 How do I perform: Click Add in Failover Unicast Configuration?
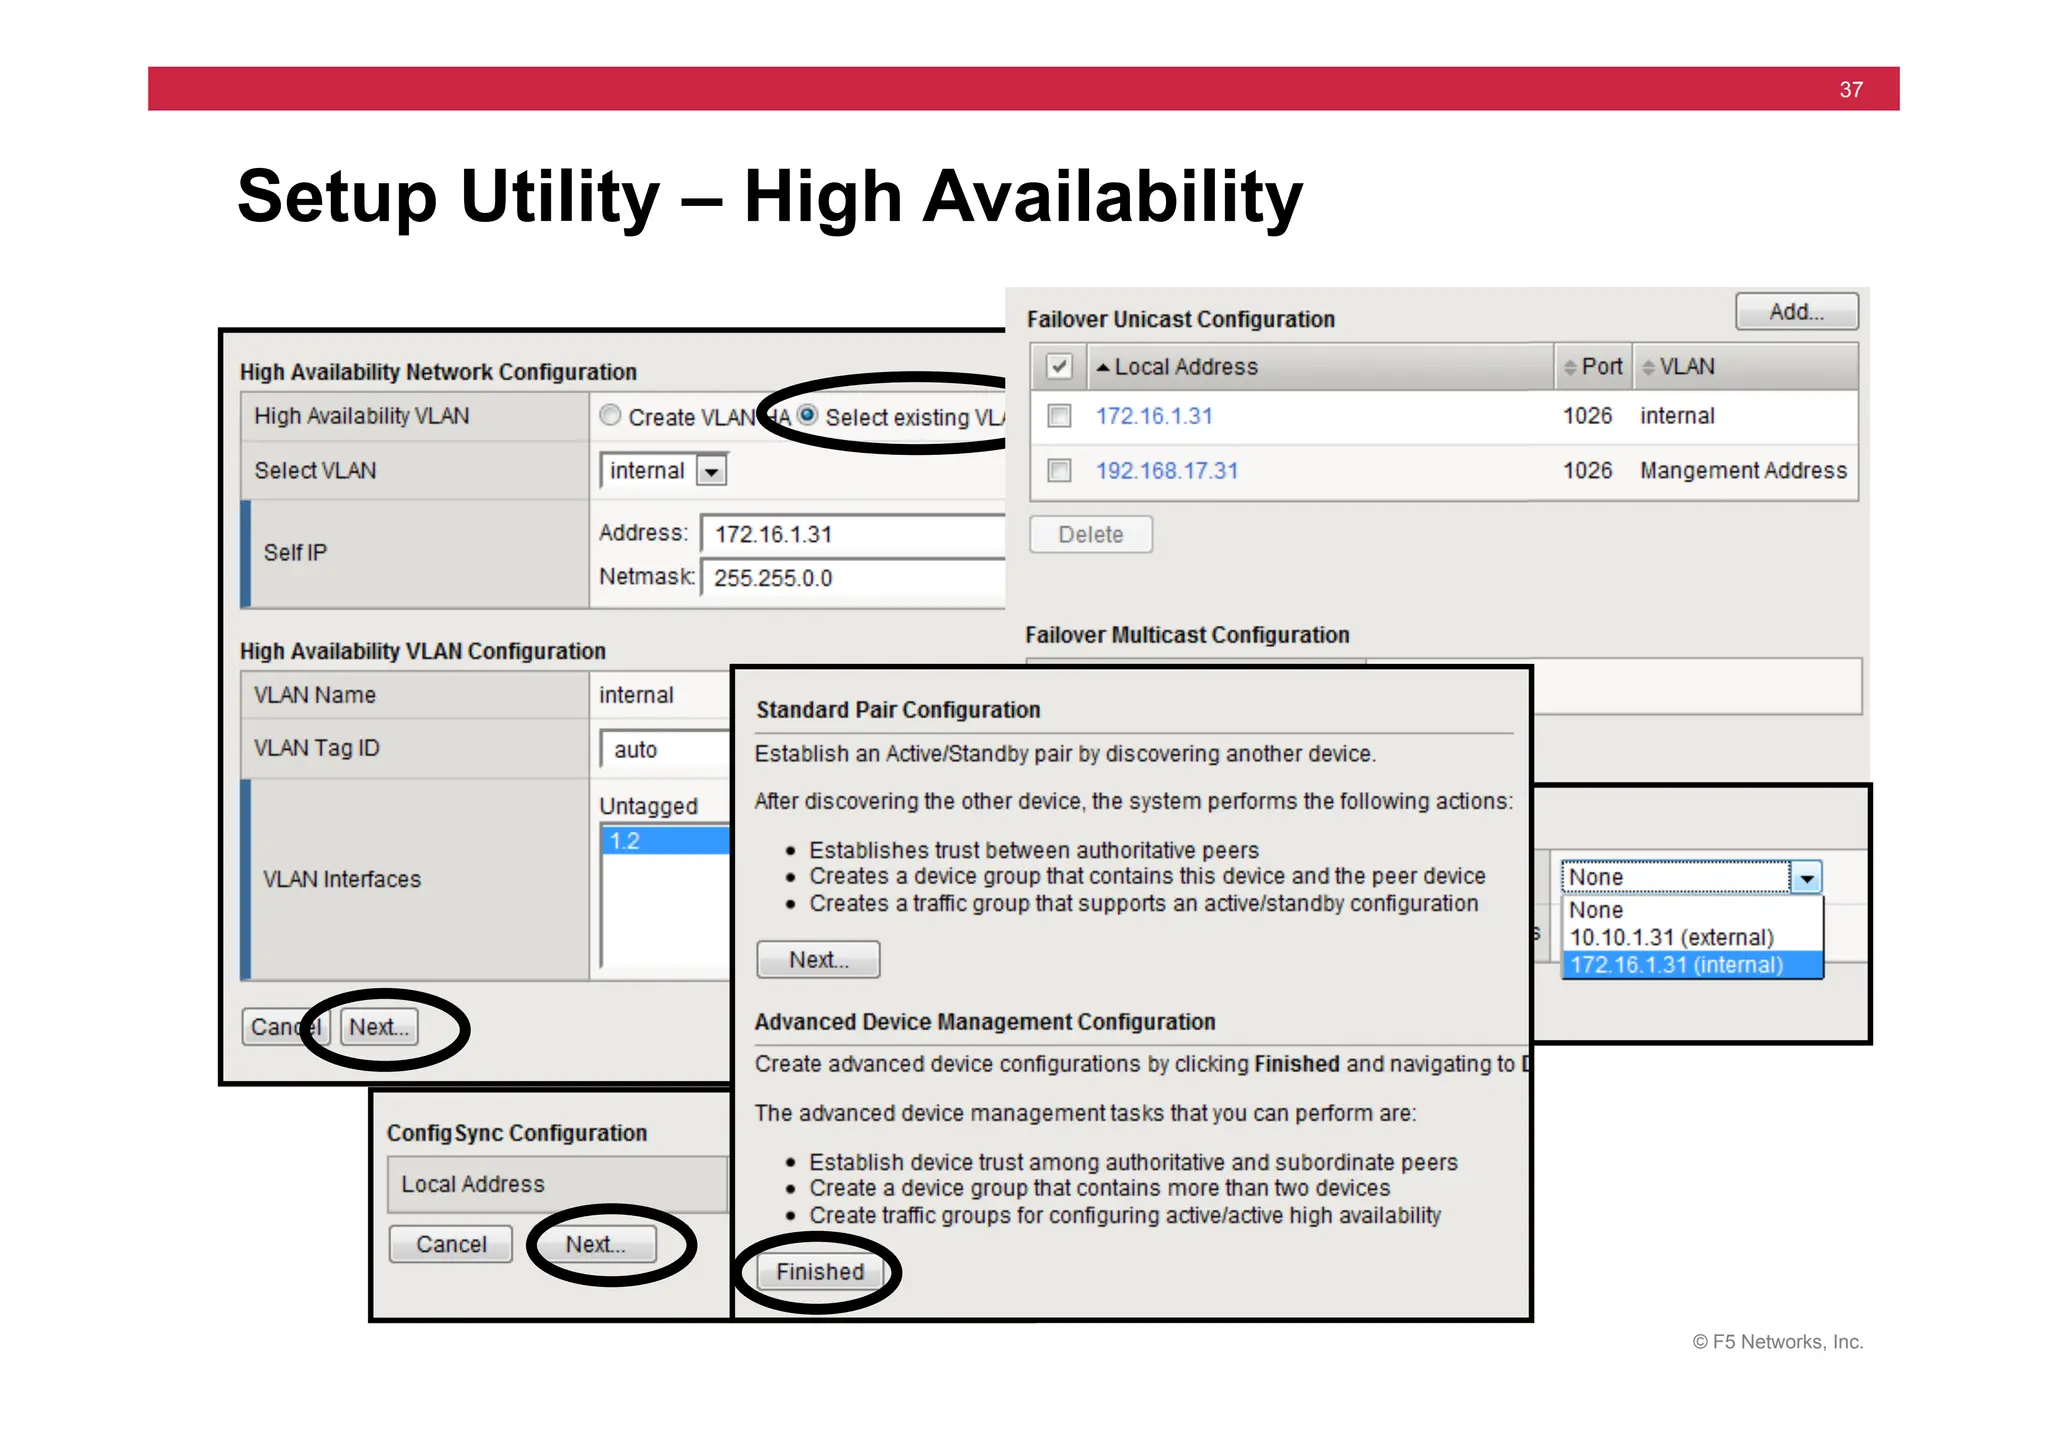[1797, 312]
